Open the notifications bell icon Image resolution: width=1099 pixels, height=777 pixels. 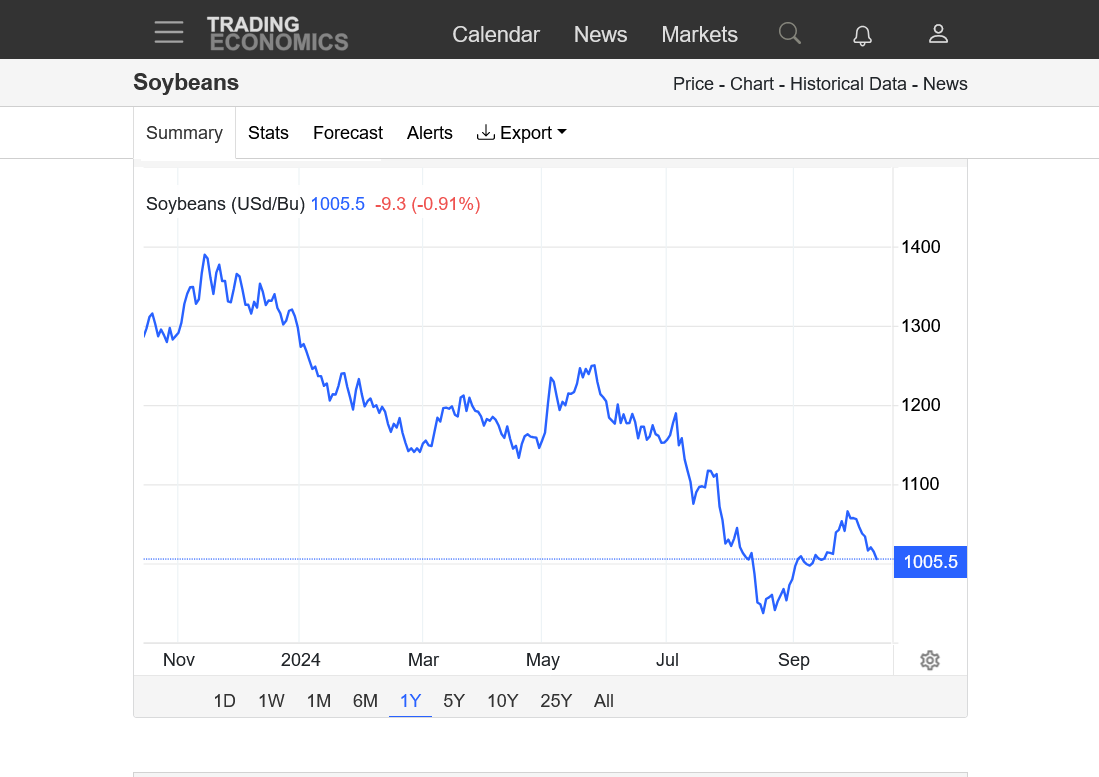tap(862, 35)
